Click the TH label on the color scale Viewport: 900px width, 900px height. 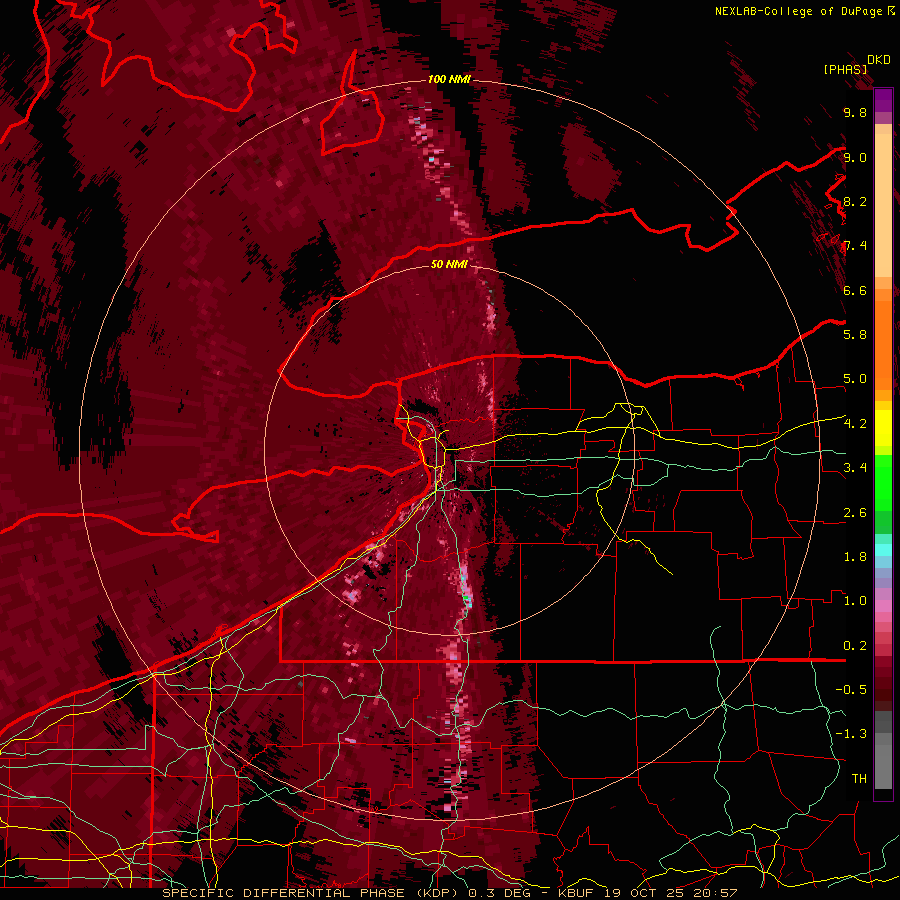click(859, 779)
